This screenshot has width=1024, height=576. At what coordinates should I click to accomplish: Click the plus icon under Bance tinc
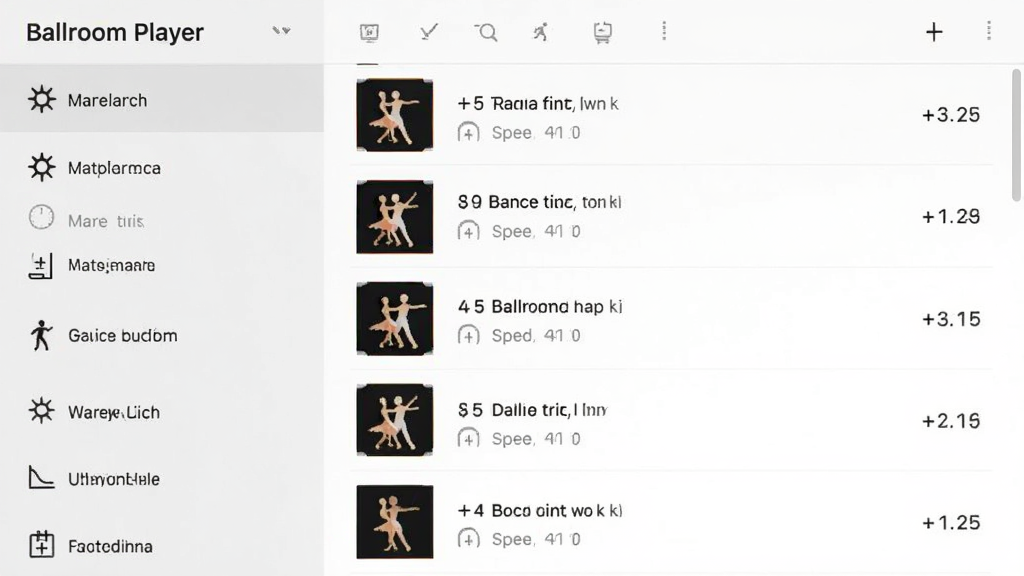[468, 231]
